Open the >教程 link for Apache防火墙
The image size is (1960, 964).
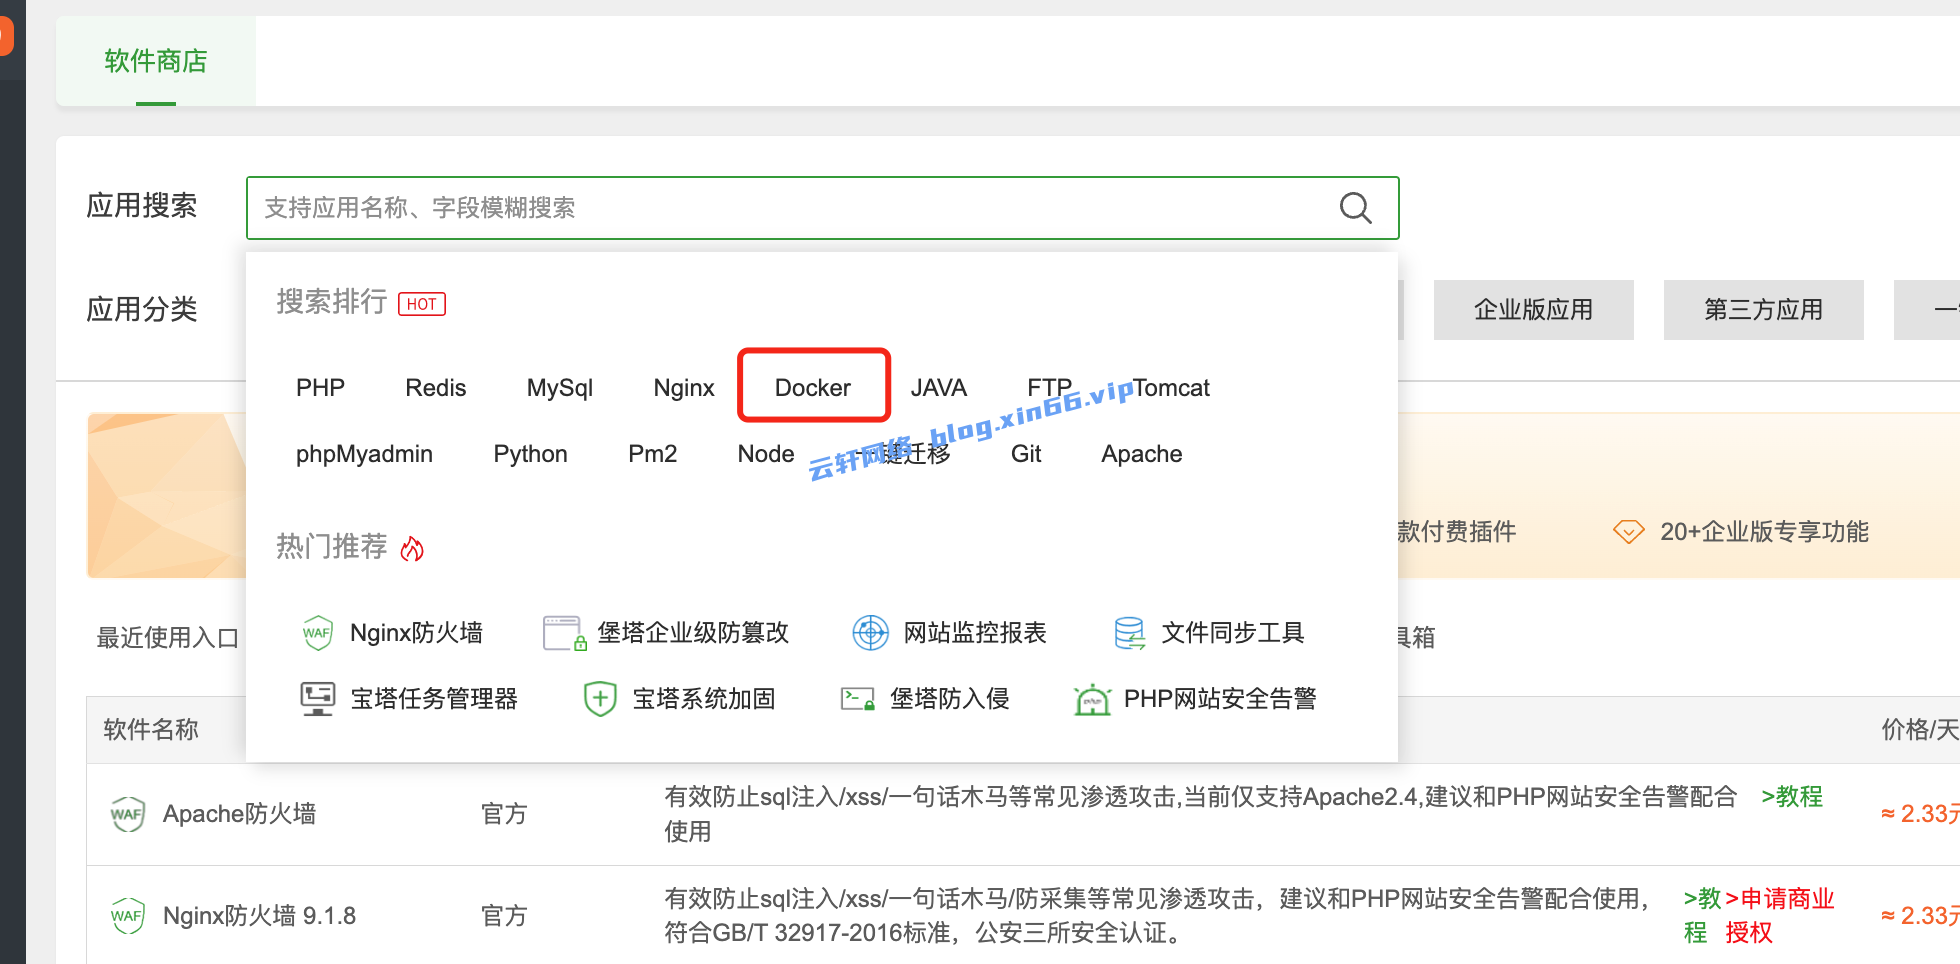tap(1792, 797)
